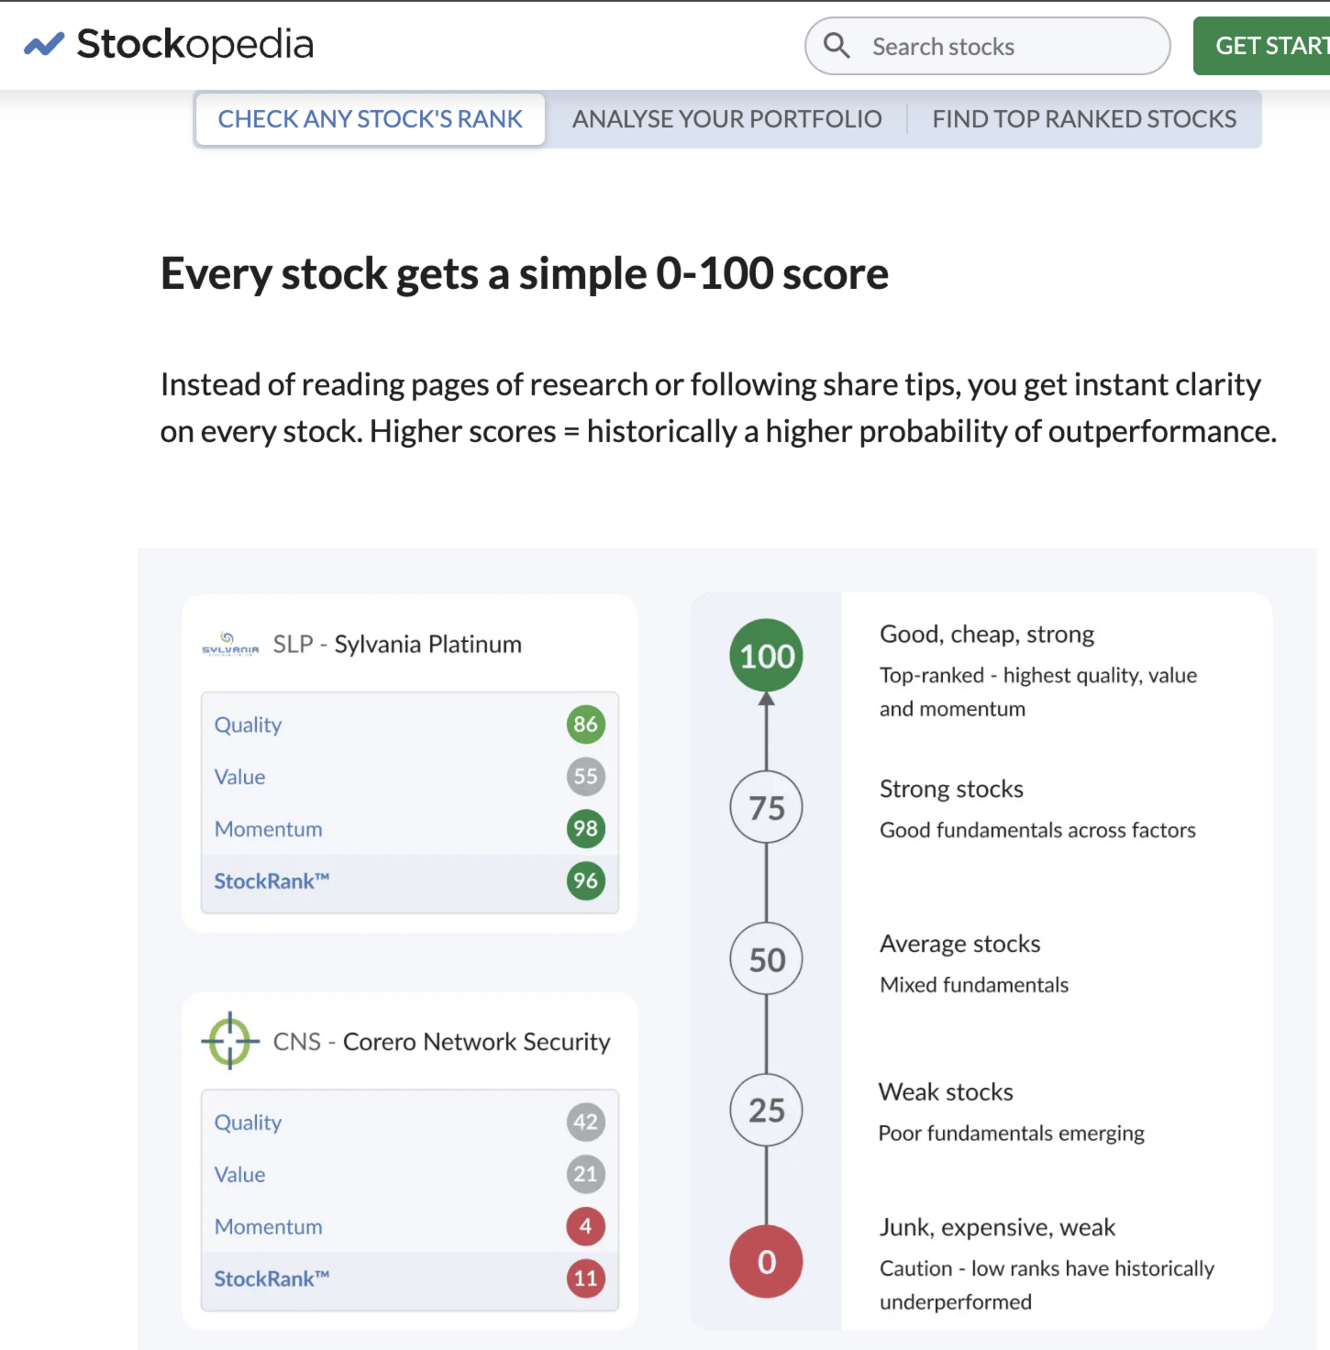The width and height of the screenshot is (1330, 1350).
Task: Click Sylvania's Momentum score badge 98
Action: click(586, 828)
